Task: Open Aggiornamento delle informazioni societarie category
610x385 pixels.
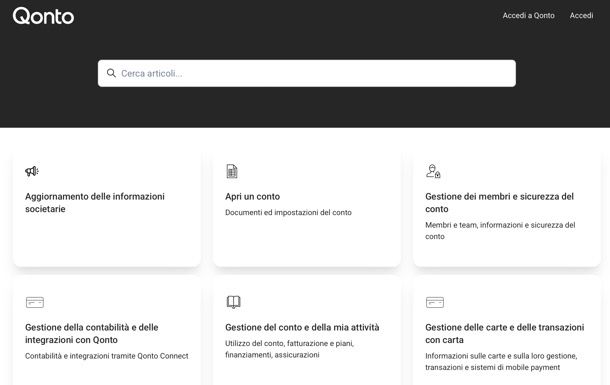Action: 95,203
